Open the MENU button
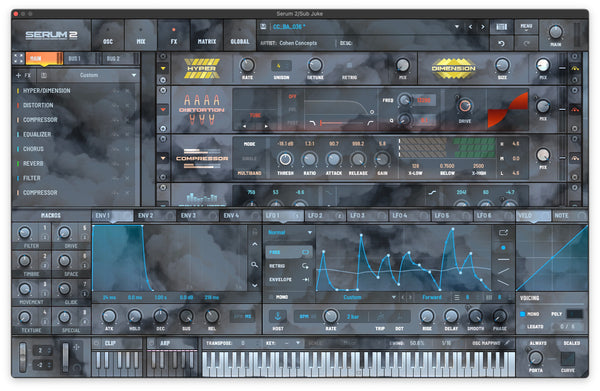This screenshot has width=600, height=391. [x=526, y=27]
